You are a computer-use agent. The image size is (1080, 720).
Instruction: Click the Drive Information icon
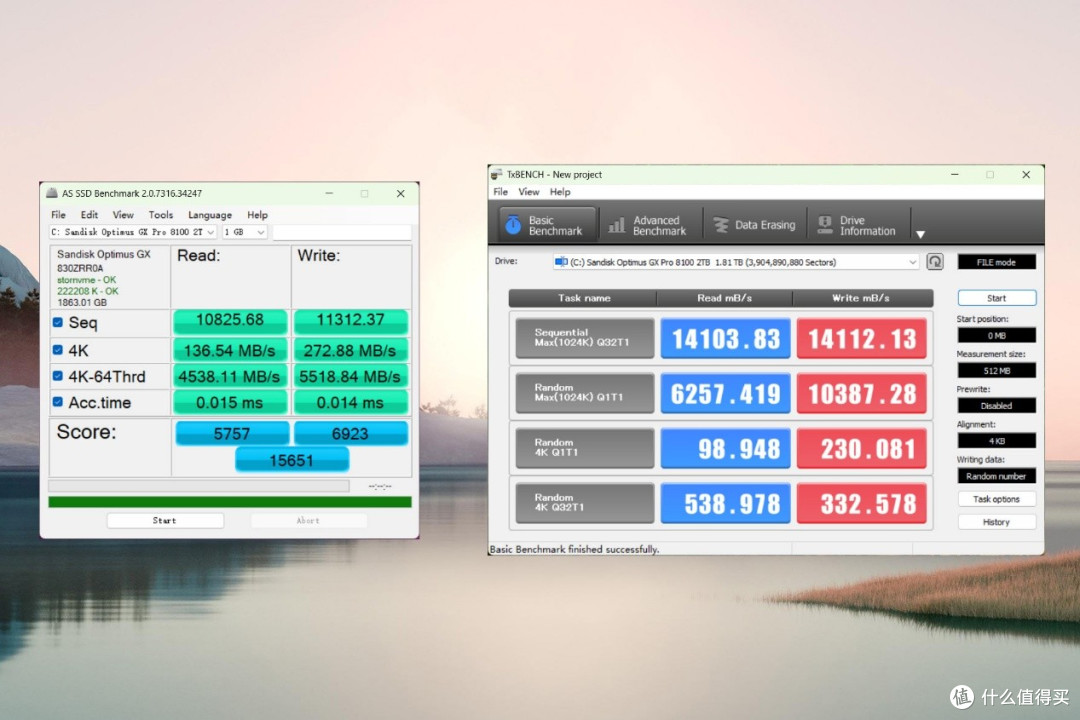tap(824, 225)
